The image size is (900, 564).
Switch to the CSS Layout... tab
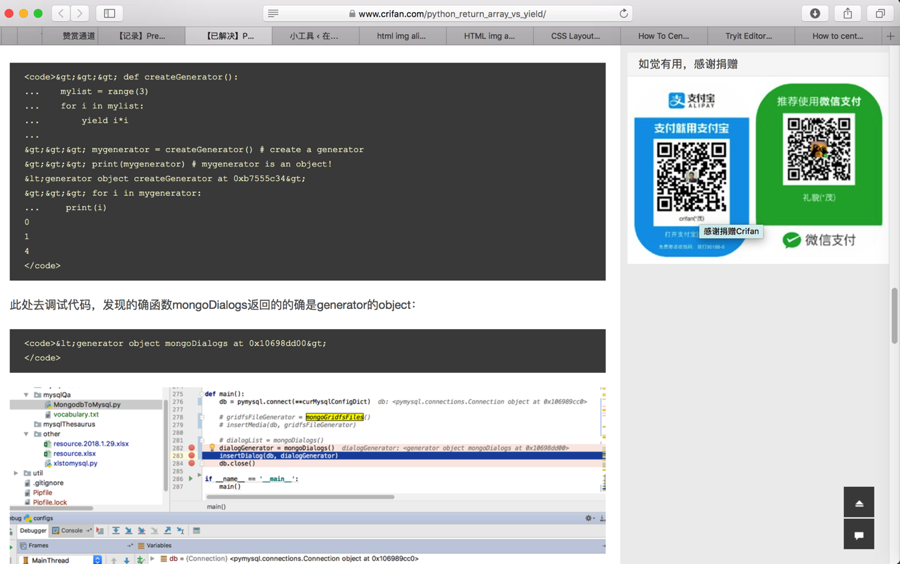click(577, 36)
